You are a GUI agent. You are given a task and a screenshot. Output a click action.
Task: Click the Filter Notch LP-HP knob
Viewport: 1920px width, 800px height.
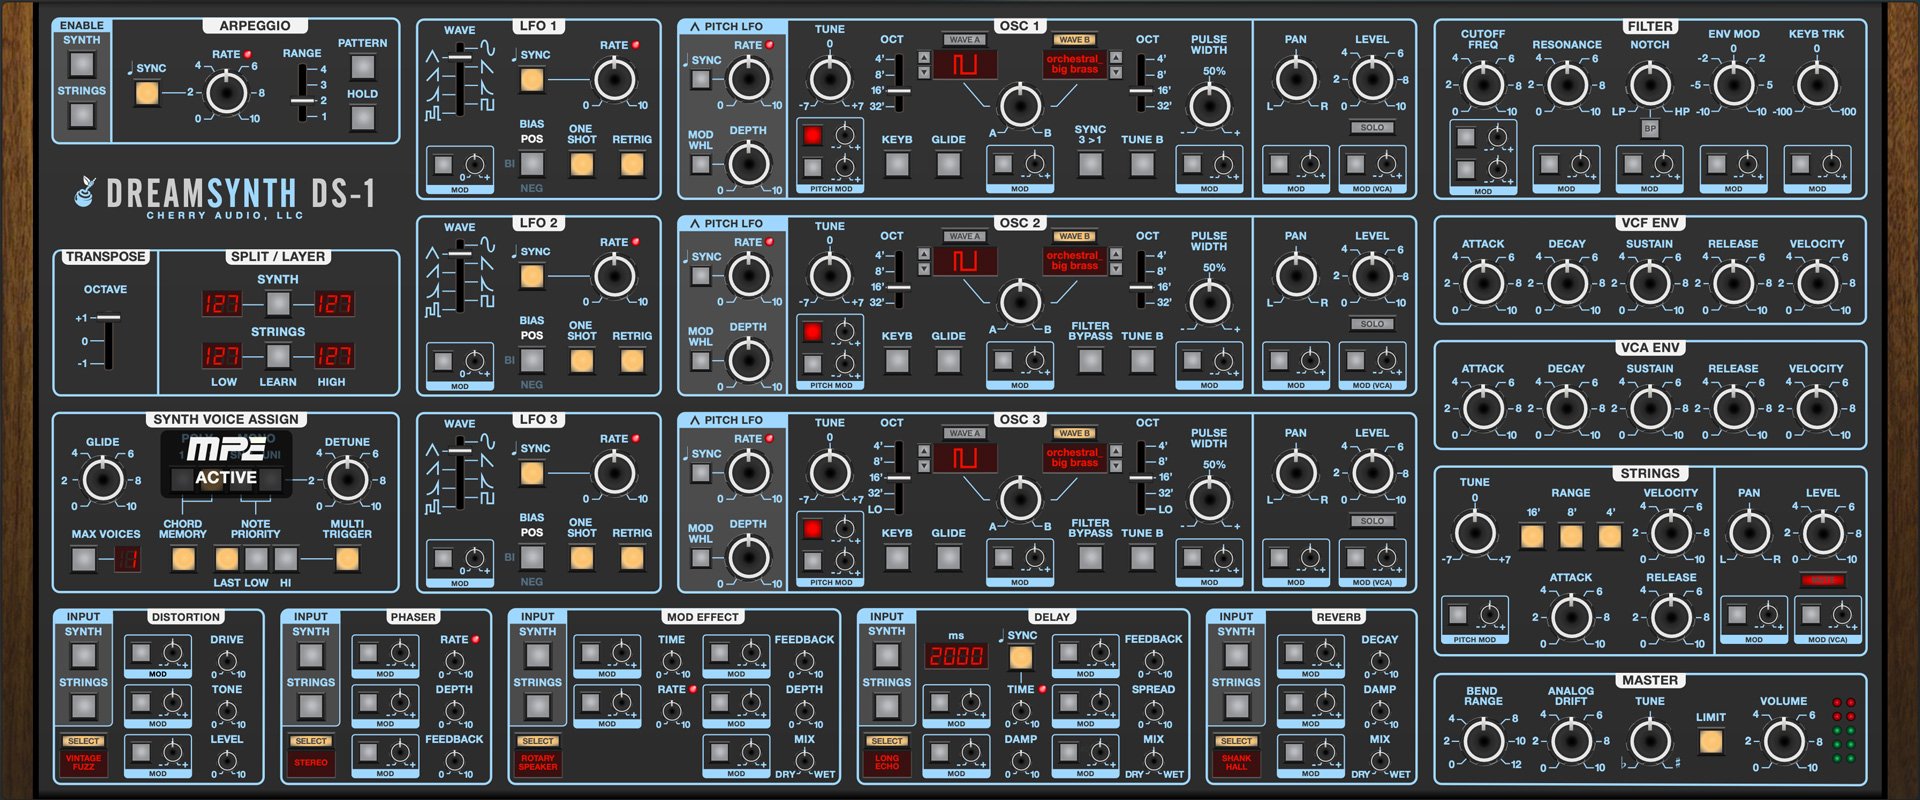1650,85
